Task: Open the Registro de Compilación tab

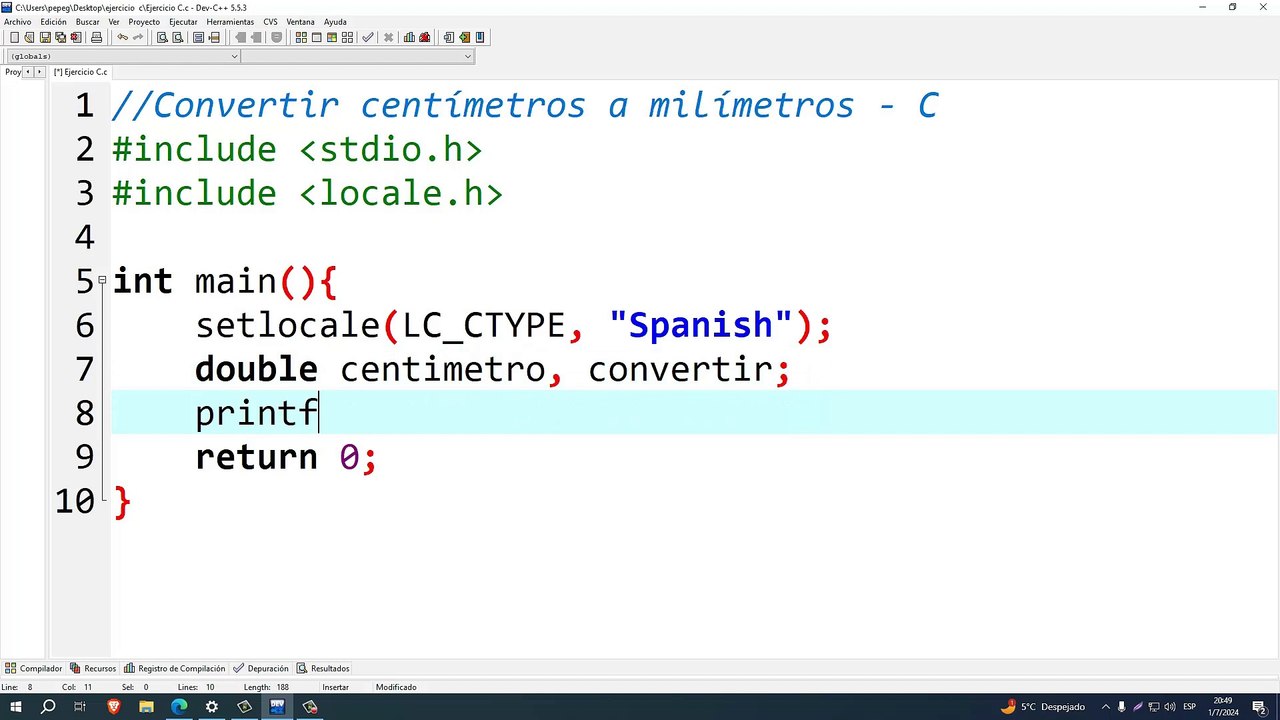Action: [175, 668]
